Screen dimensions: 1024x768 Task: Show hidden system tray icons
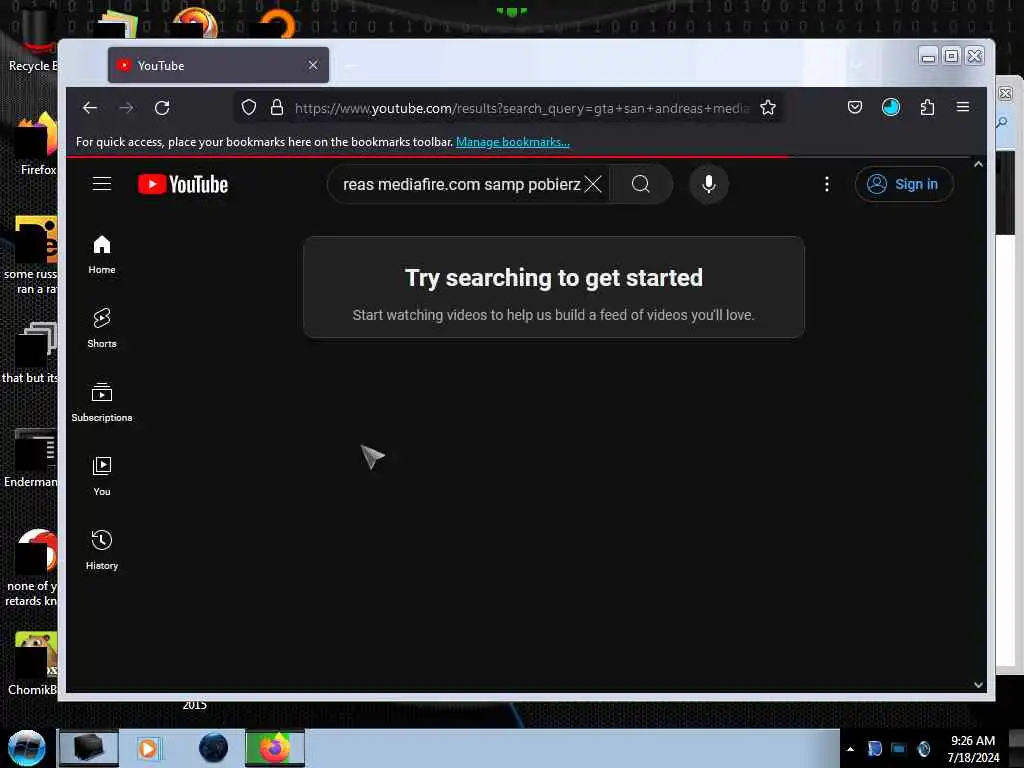tap(850, 749)
